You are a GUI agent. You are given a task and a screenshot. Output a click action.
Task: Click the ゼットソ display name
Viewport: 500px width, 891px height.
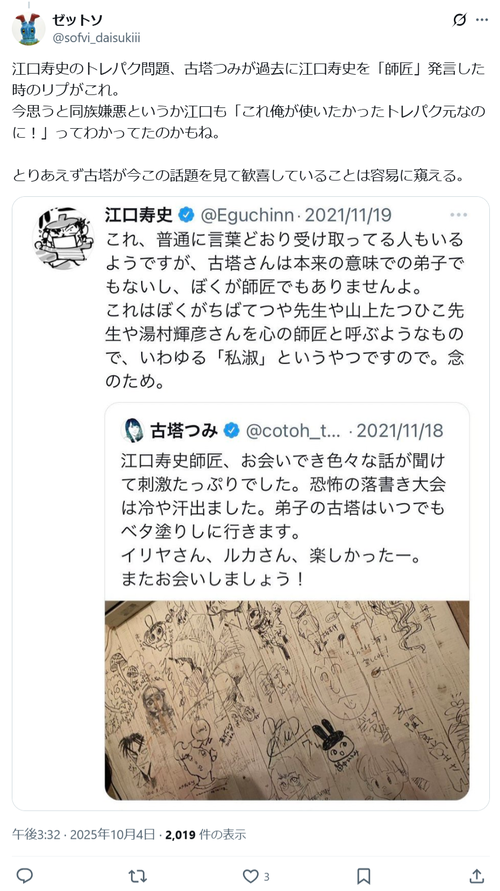point(77,20)
